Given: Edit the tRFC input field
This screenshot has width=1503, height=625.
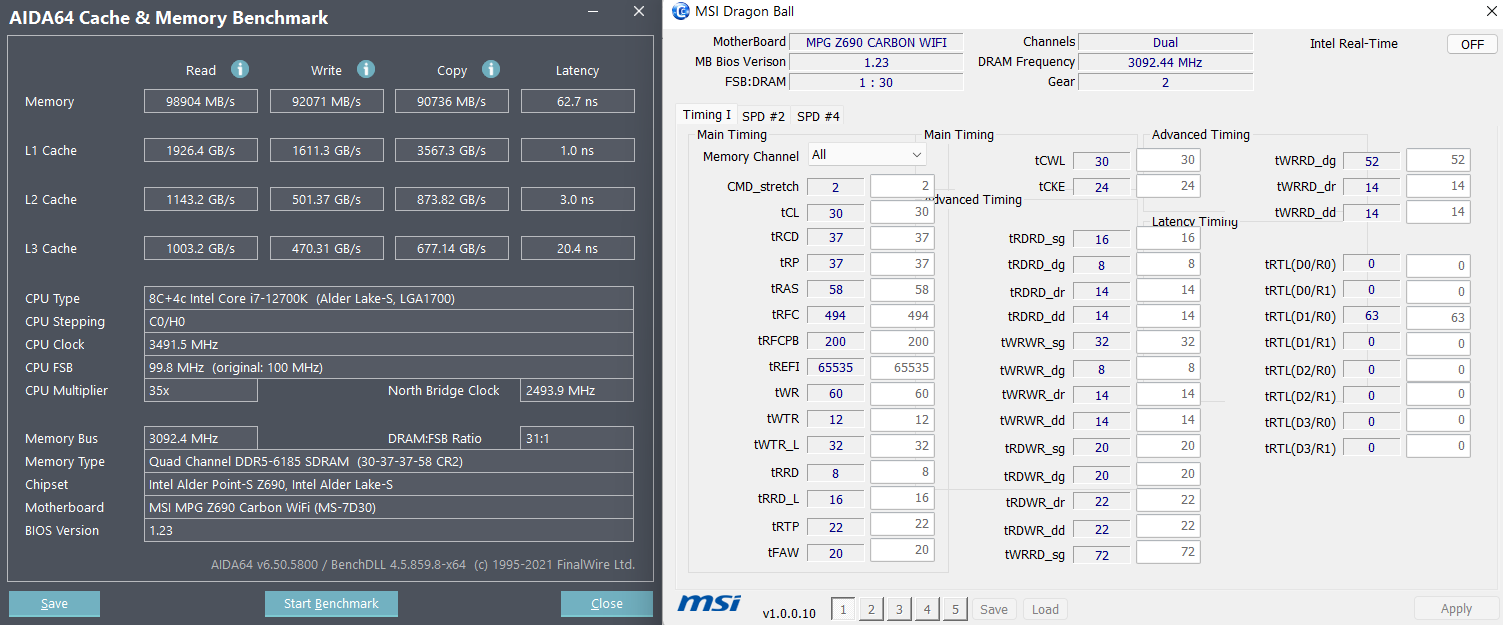Looking at the screenshot, I should pos(902,315).
